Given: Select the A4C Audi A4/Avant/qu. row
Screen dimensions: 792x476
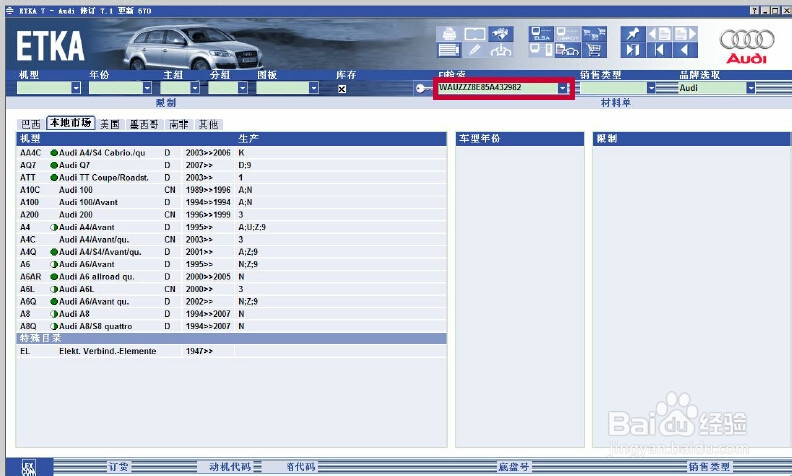Looking at the screenshot, I should pyautogui.click(x=231, y=240).
